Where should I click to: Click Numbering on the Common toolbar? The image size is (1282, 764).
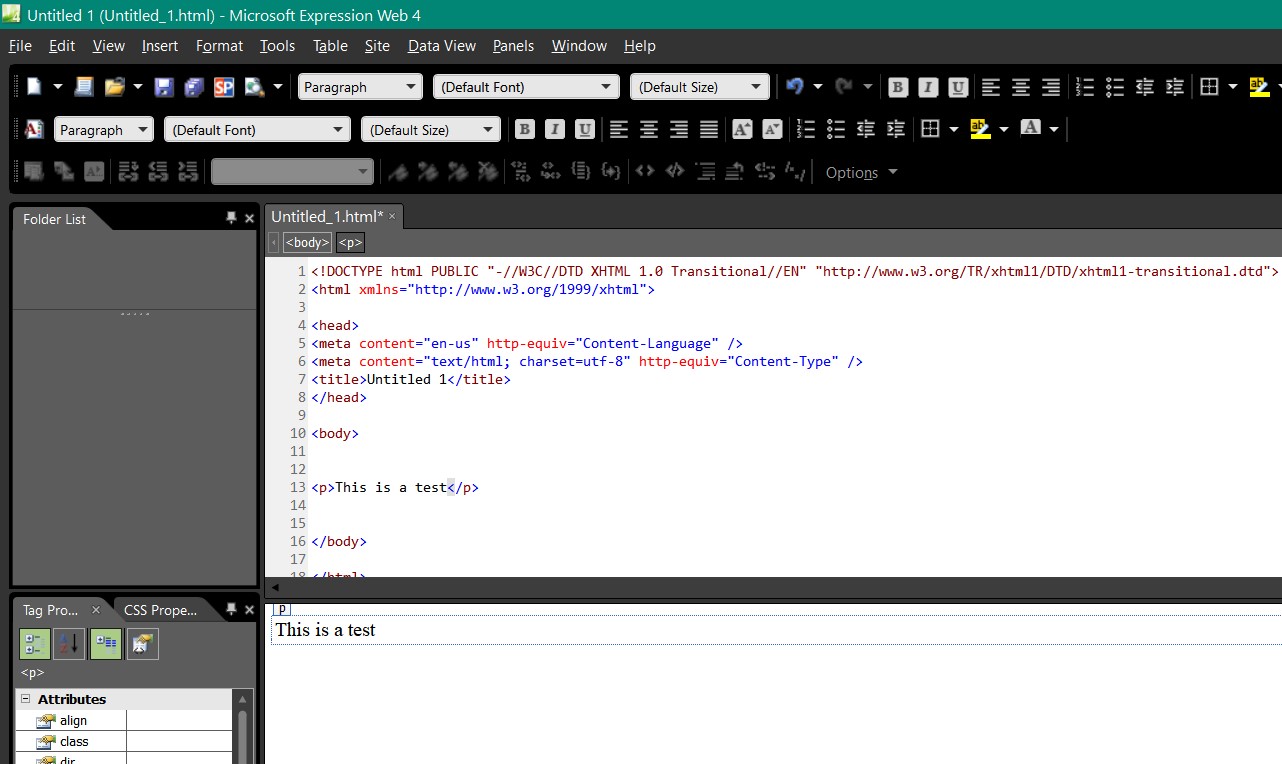pos(1085,87)
